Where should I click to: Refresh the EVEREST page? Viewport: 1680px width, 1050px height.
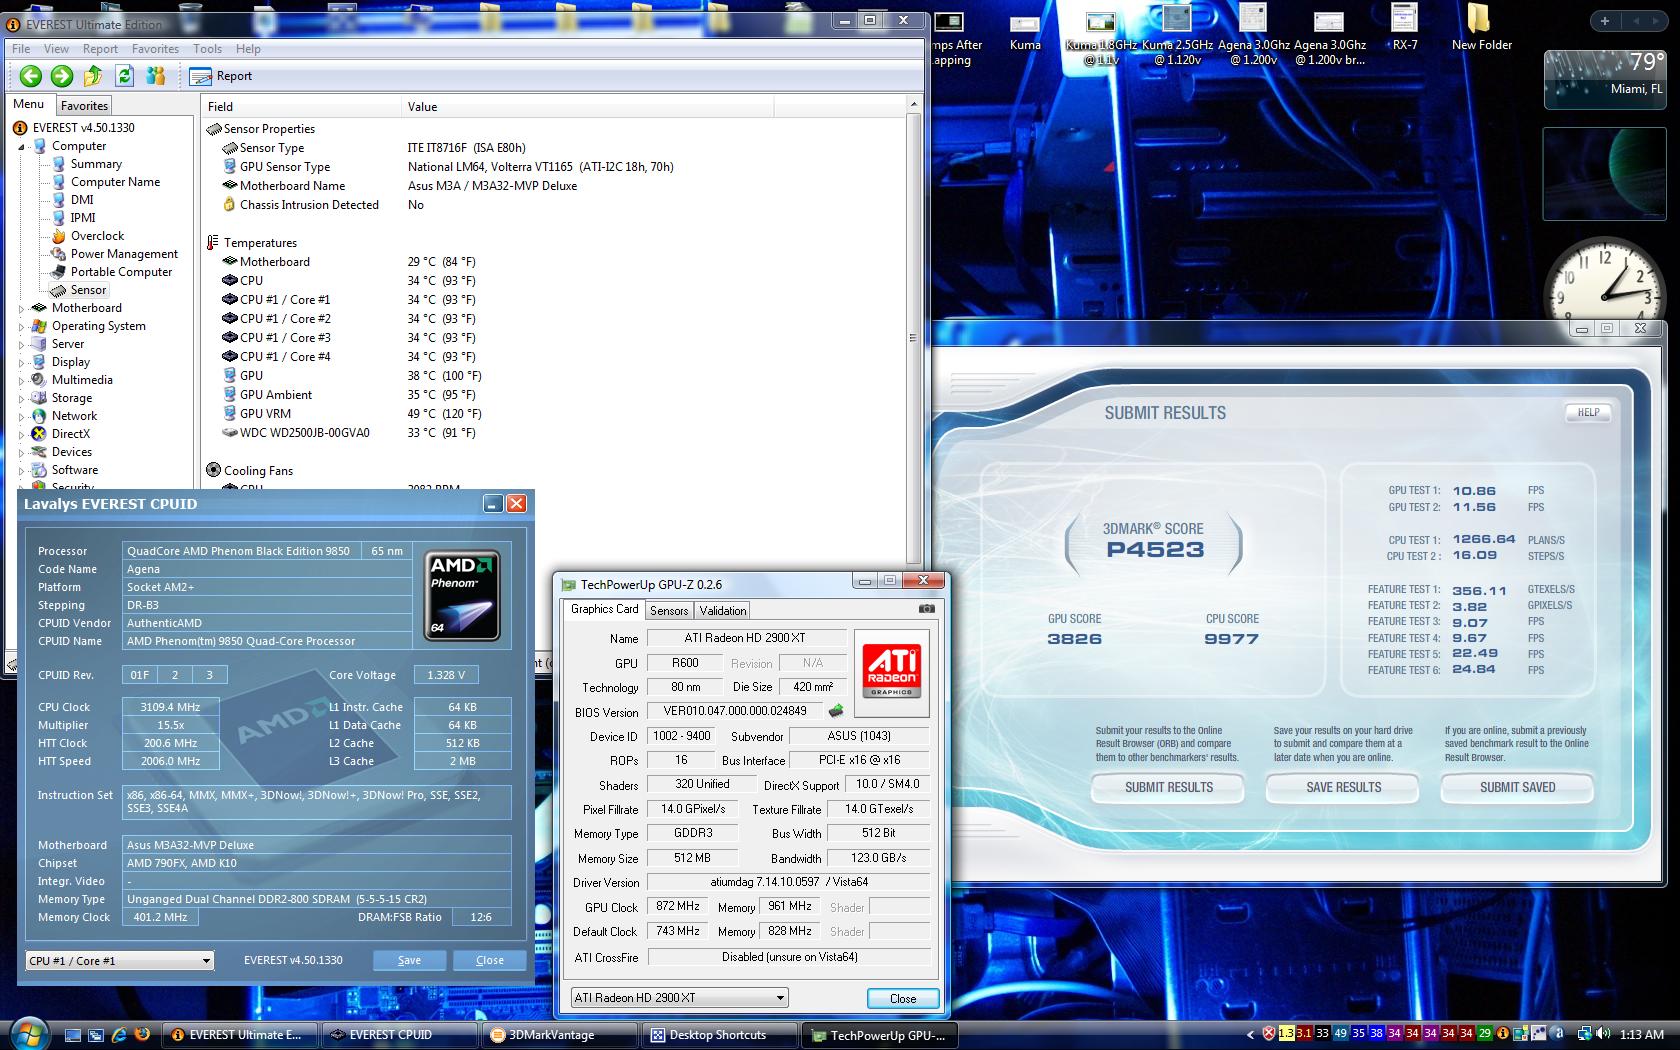[x=124, y=76]
